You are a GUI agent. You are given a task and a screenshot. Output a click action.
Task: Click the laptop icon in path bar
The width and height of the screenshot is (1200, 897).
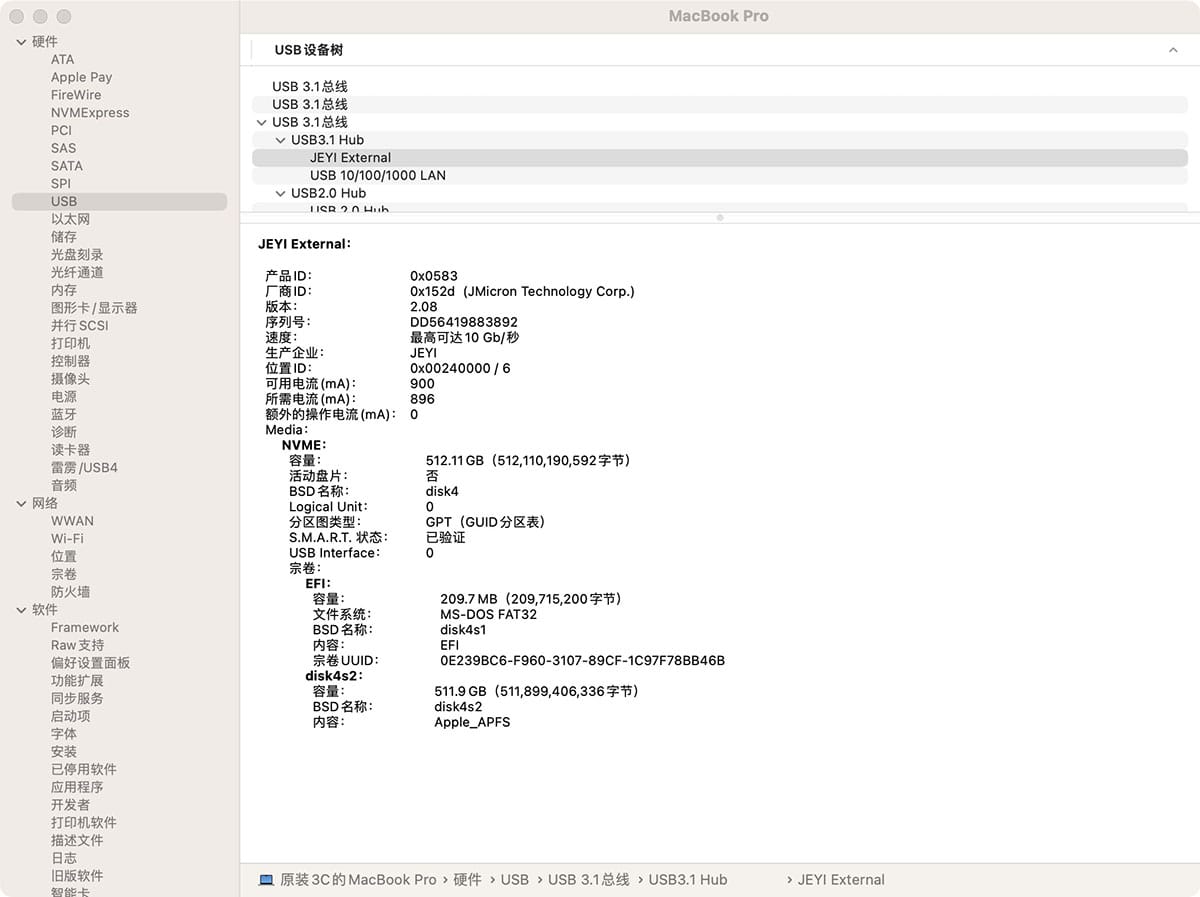pyautogui.click(x=266, y=880)
